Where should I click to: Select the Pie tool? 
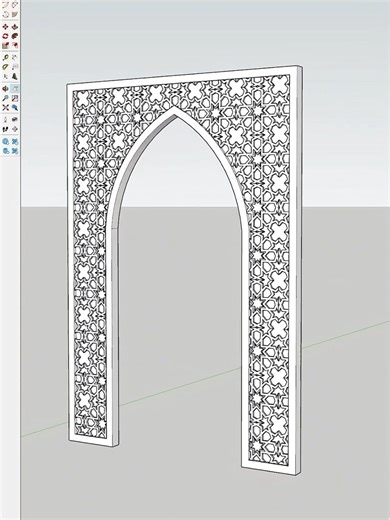point(15,14)
